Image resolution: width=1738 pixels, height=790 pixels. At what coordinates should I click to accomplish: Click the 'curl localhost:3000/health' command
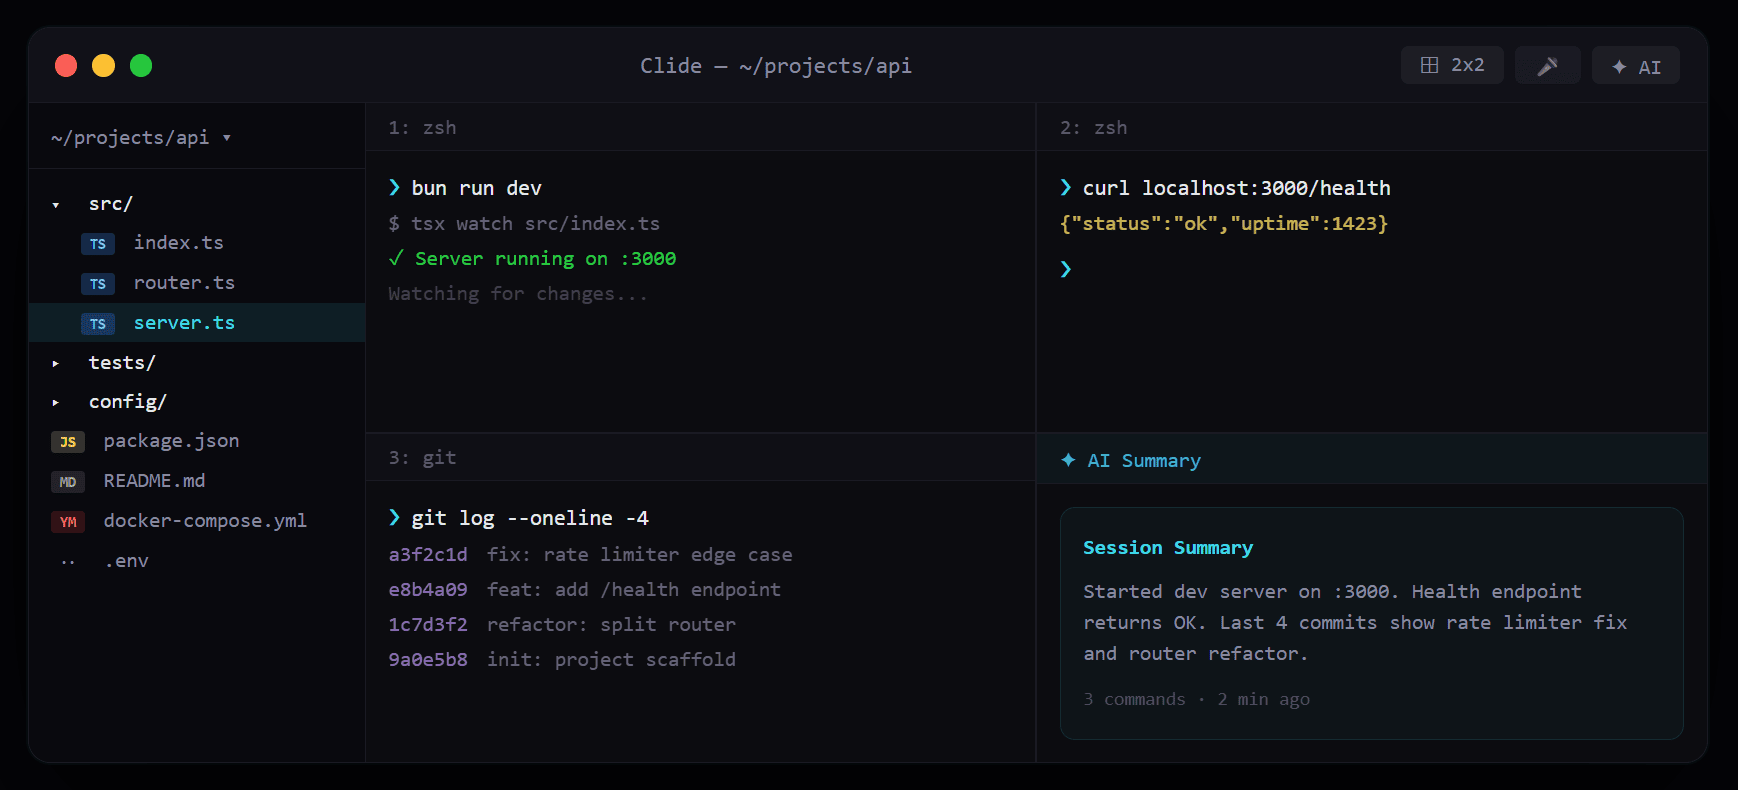click(1236, 188)
